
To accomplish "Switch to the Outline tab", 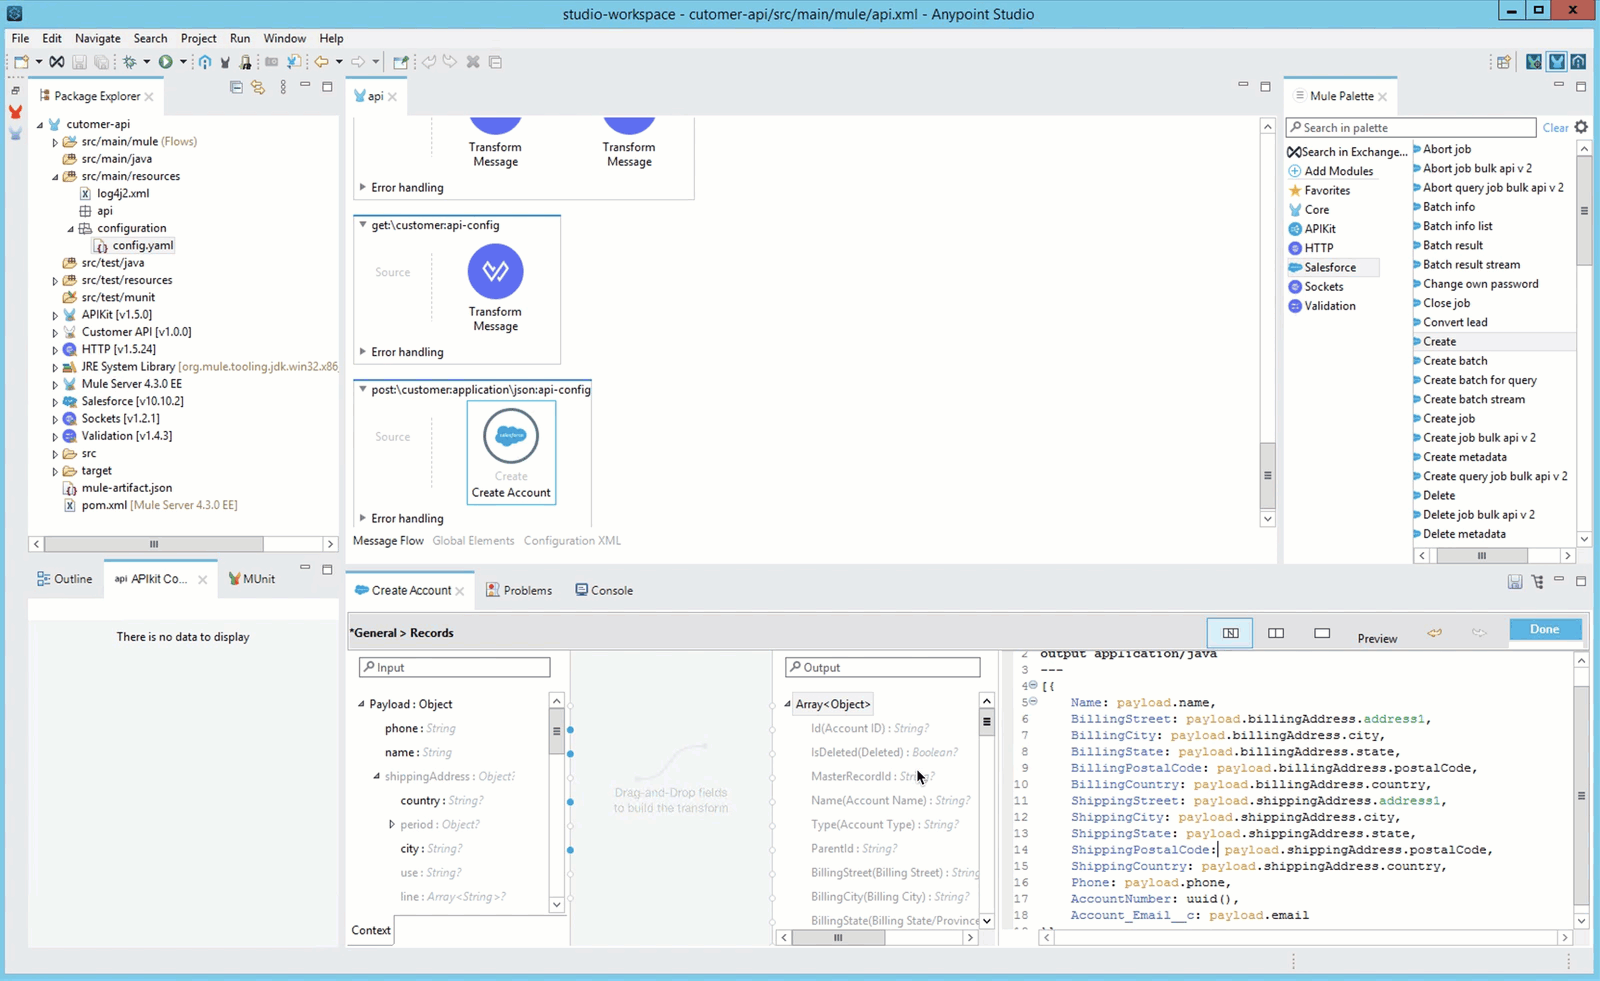I will [x=64, y=579].
